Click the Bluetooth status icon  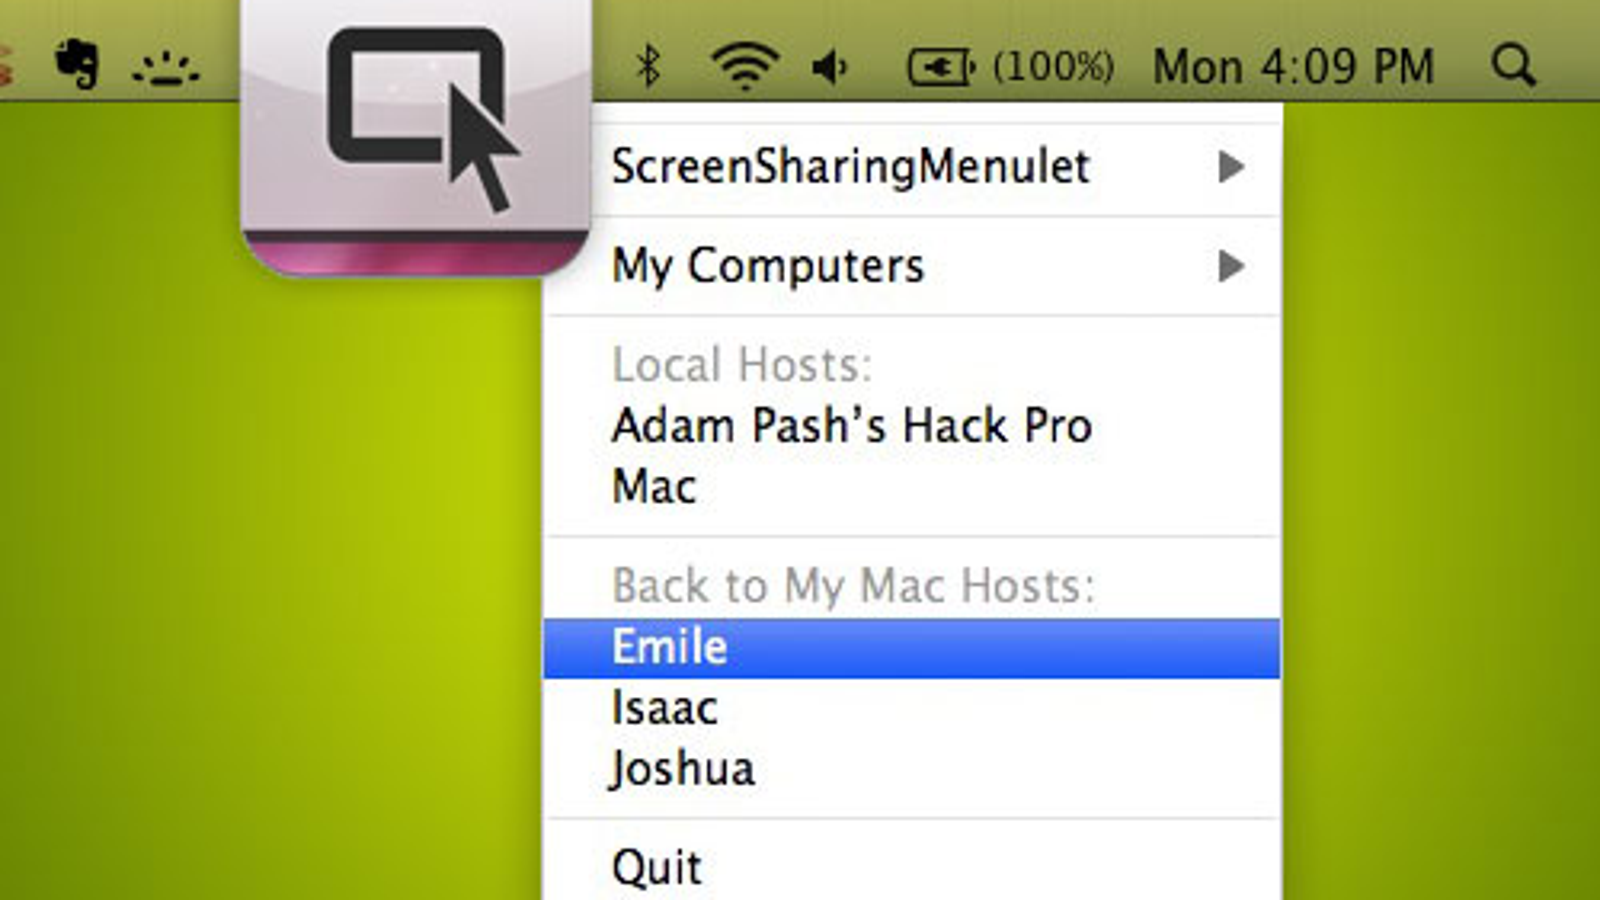click(x=649, y=66)
